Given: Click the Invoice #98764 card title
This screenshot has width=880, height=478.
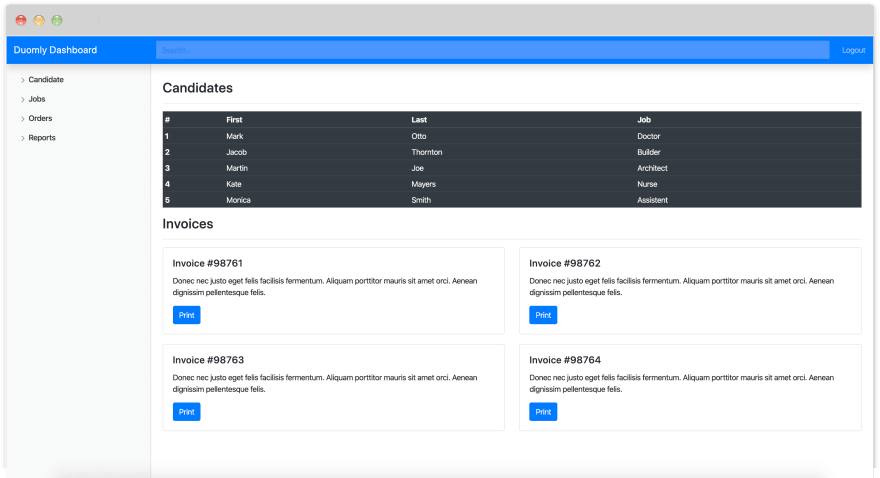Looking at the screenshot, I should coord(565,360).
